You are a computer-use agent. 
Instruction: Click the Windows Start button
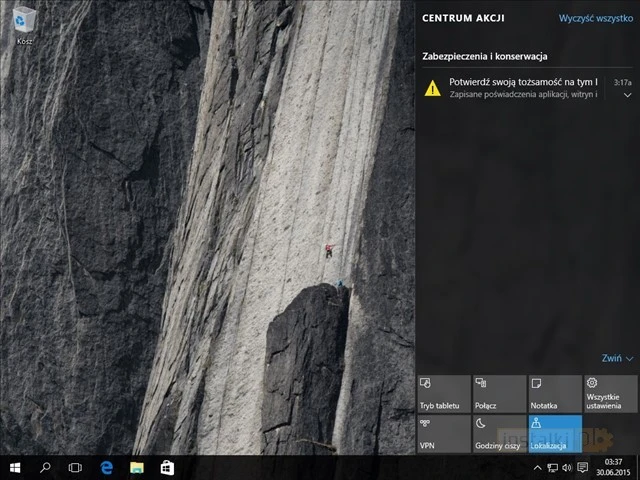pos(16,467)
